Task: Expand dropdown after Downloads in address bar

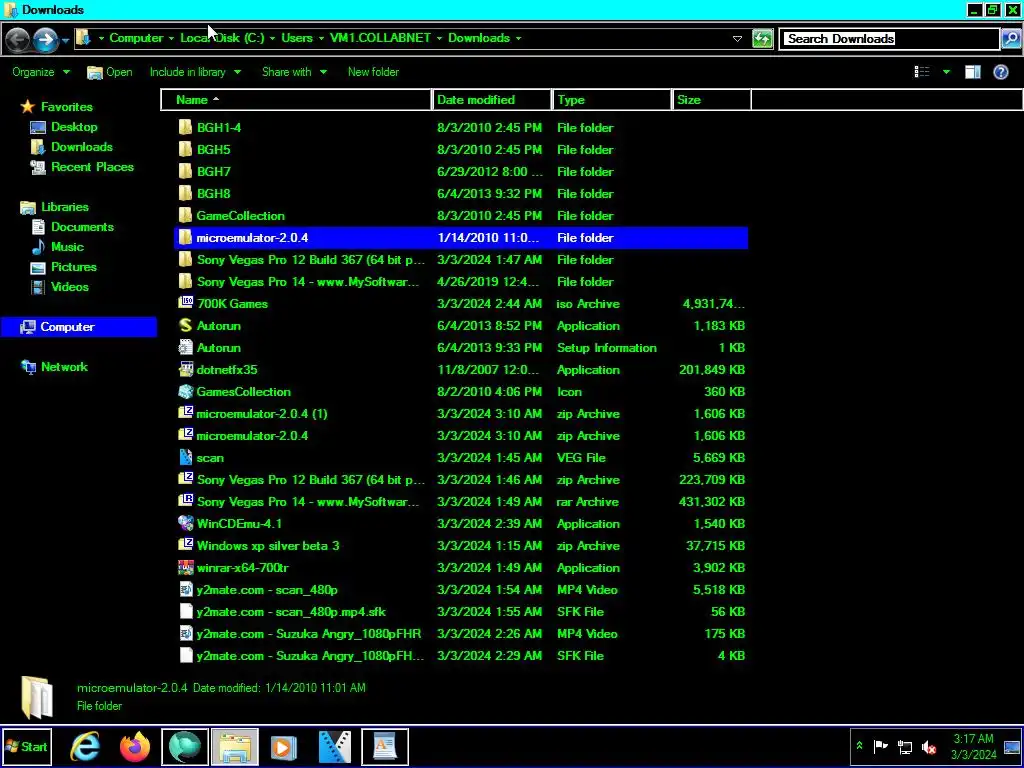Action: click(519, 38)
